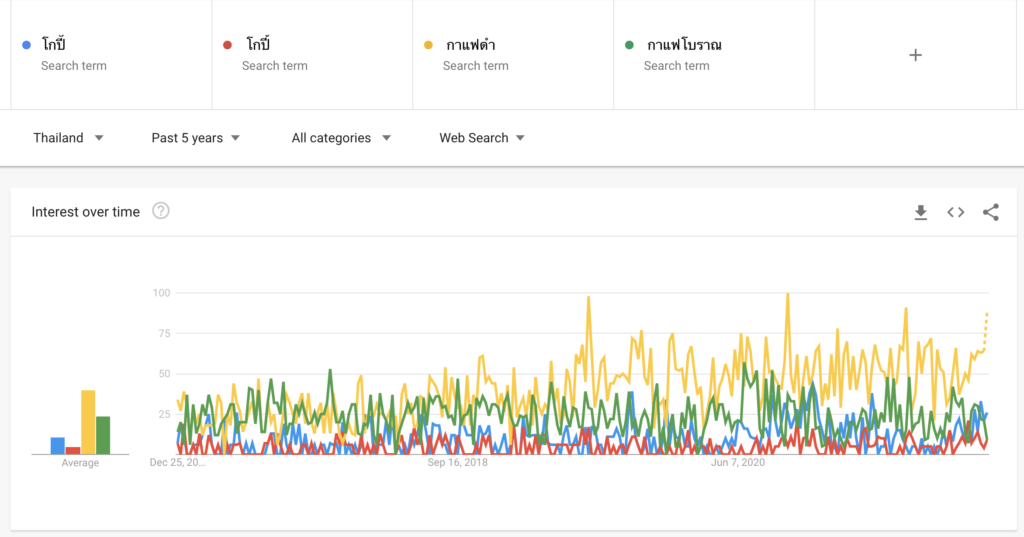The image size is (1024, 537).
Task: Click the red dot of second term
Action: coord(227,45)
